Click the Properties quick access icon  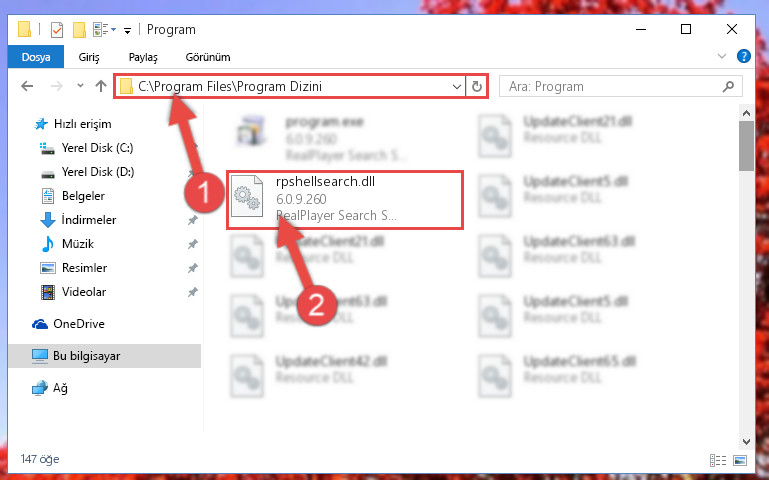click(x=57, y=30)
